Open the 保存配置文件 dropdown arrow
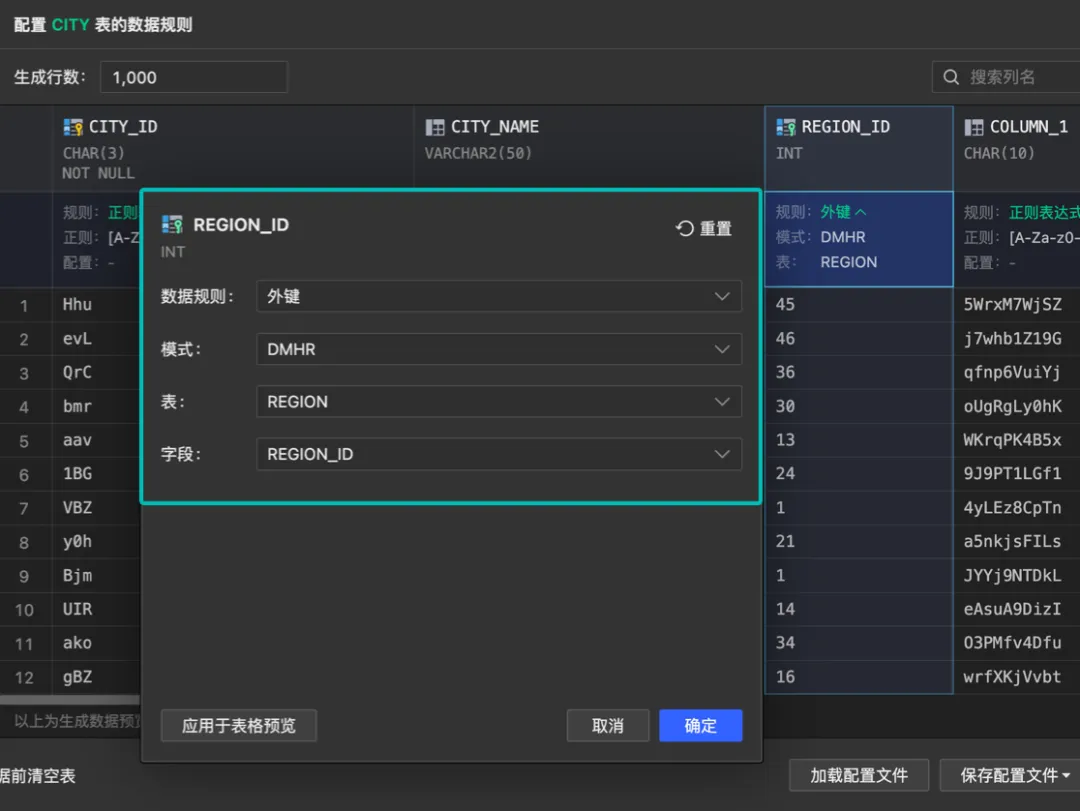Viewport: 1080px width, 811px height. click(x=1066, y=775)
